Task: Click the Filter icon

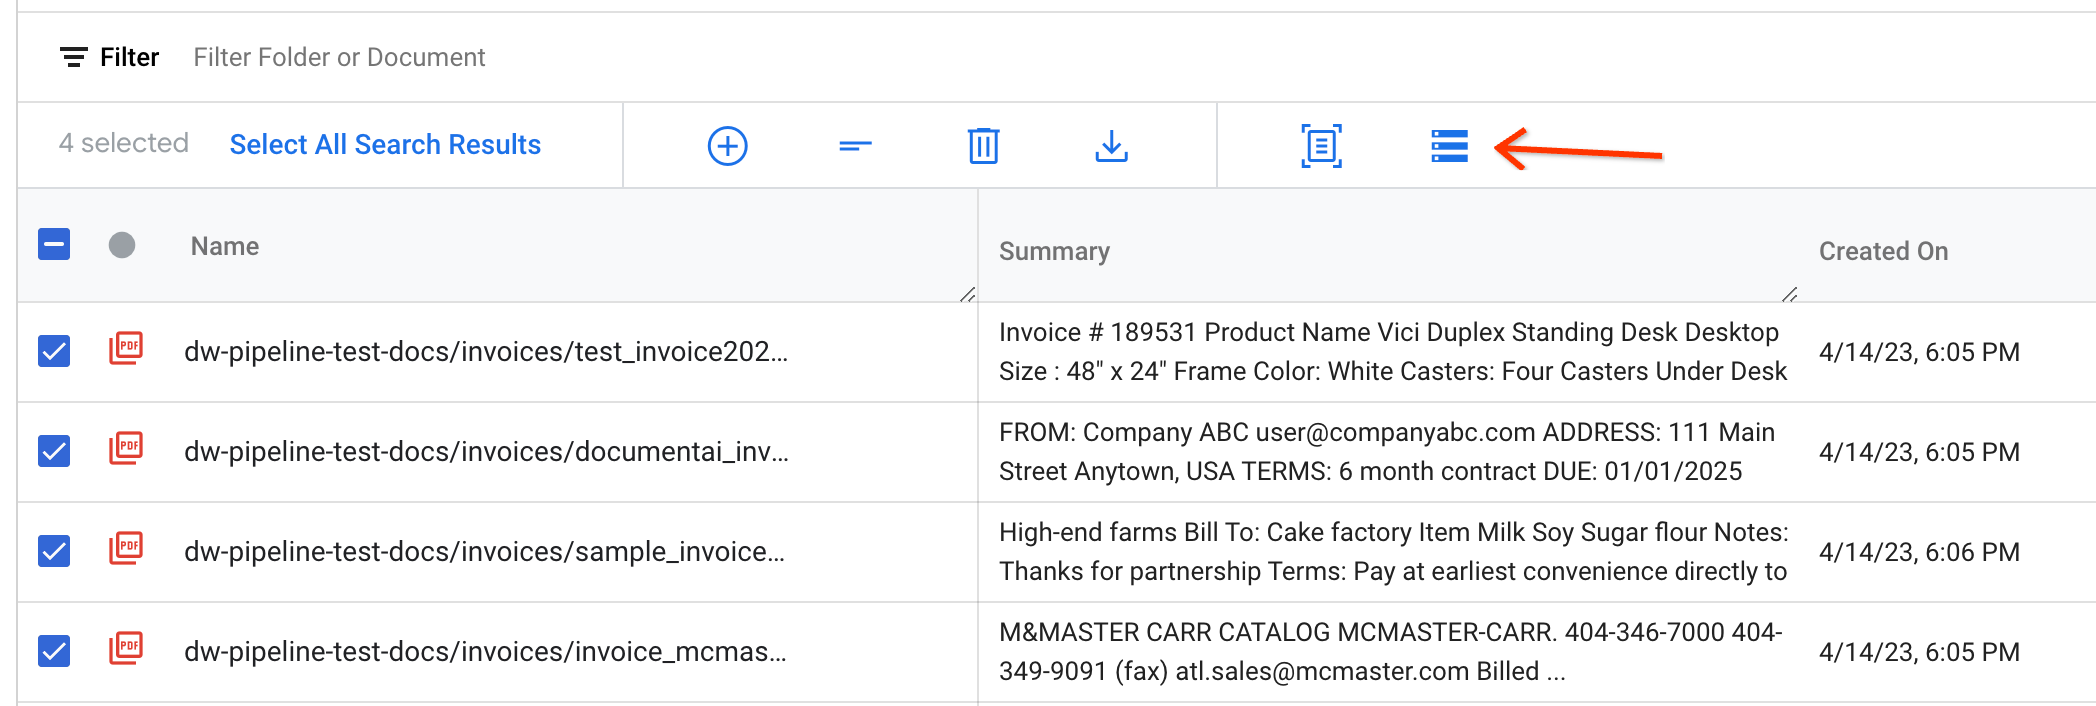Action: coord(73,57)
